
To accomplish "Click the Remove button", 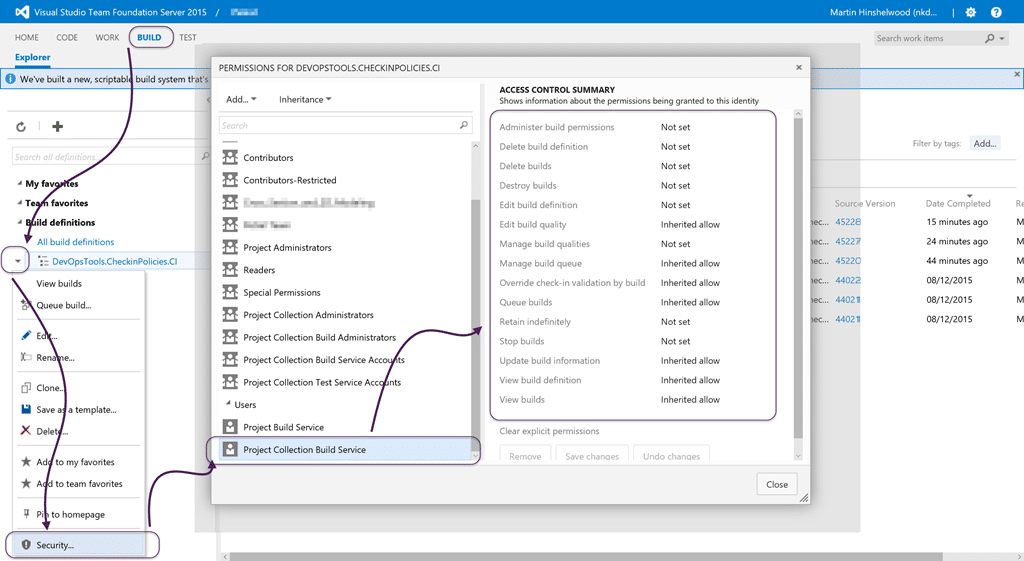I will (525, 455).
